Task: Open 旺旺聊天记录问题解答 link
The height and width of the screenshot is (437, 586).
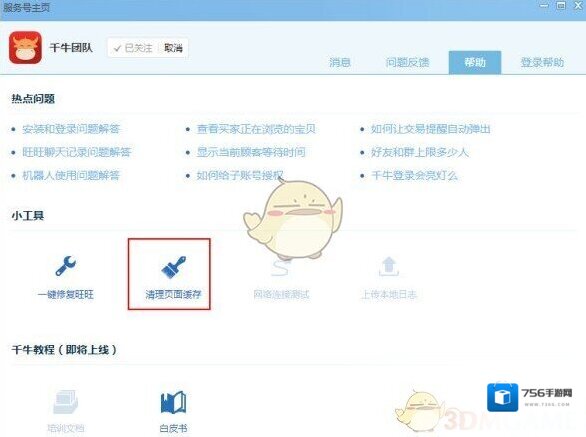Action: pyautogui.click(x=77, y=152)
